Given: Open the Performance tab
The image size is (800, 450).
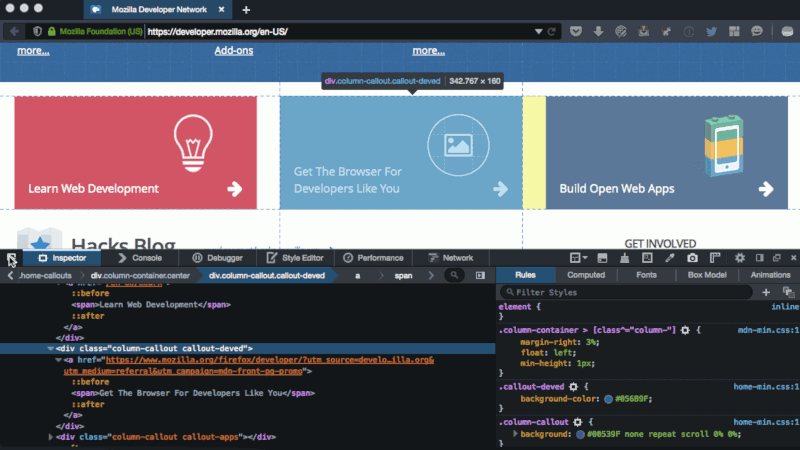Looking at the screenshot, I should click(373, 258).
